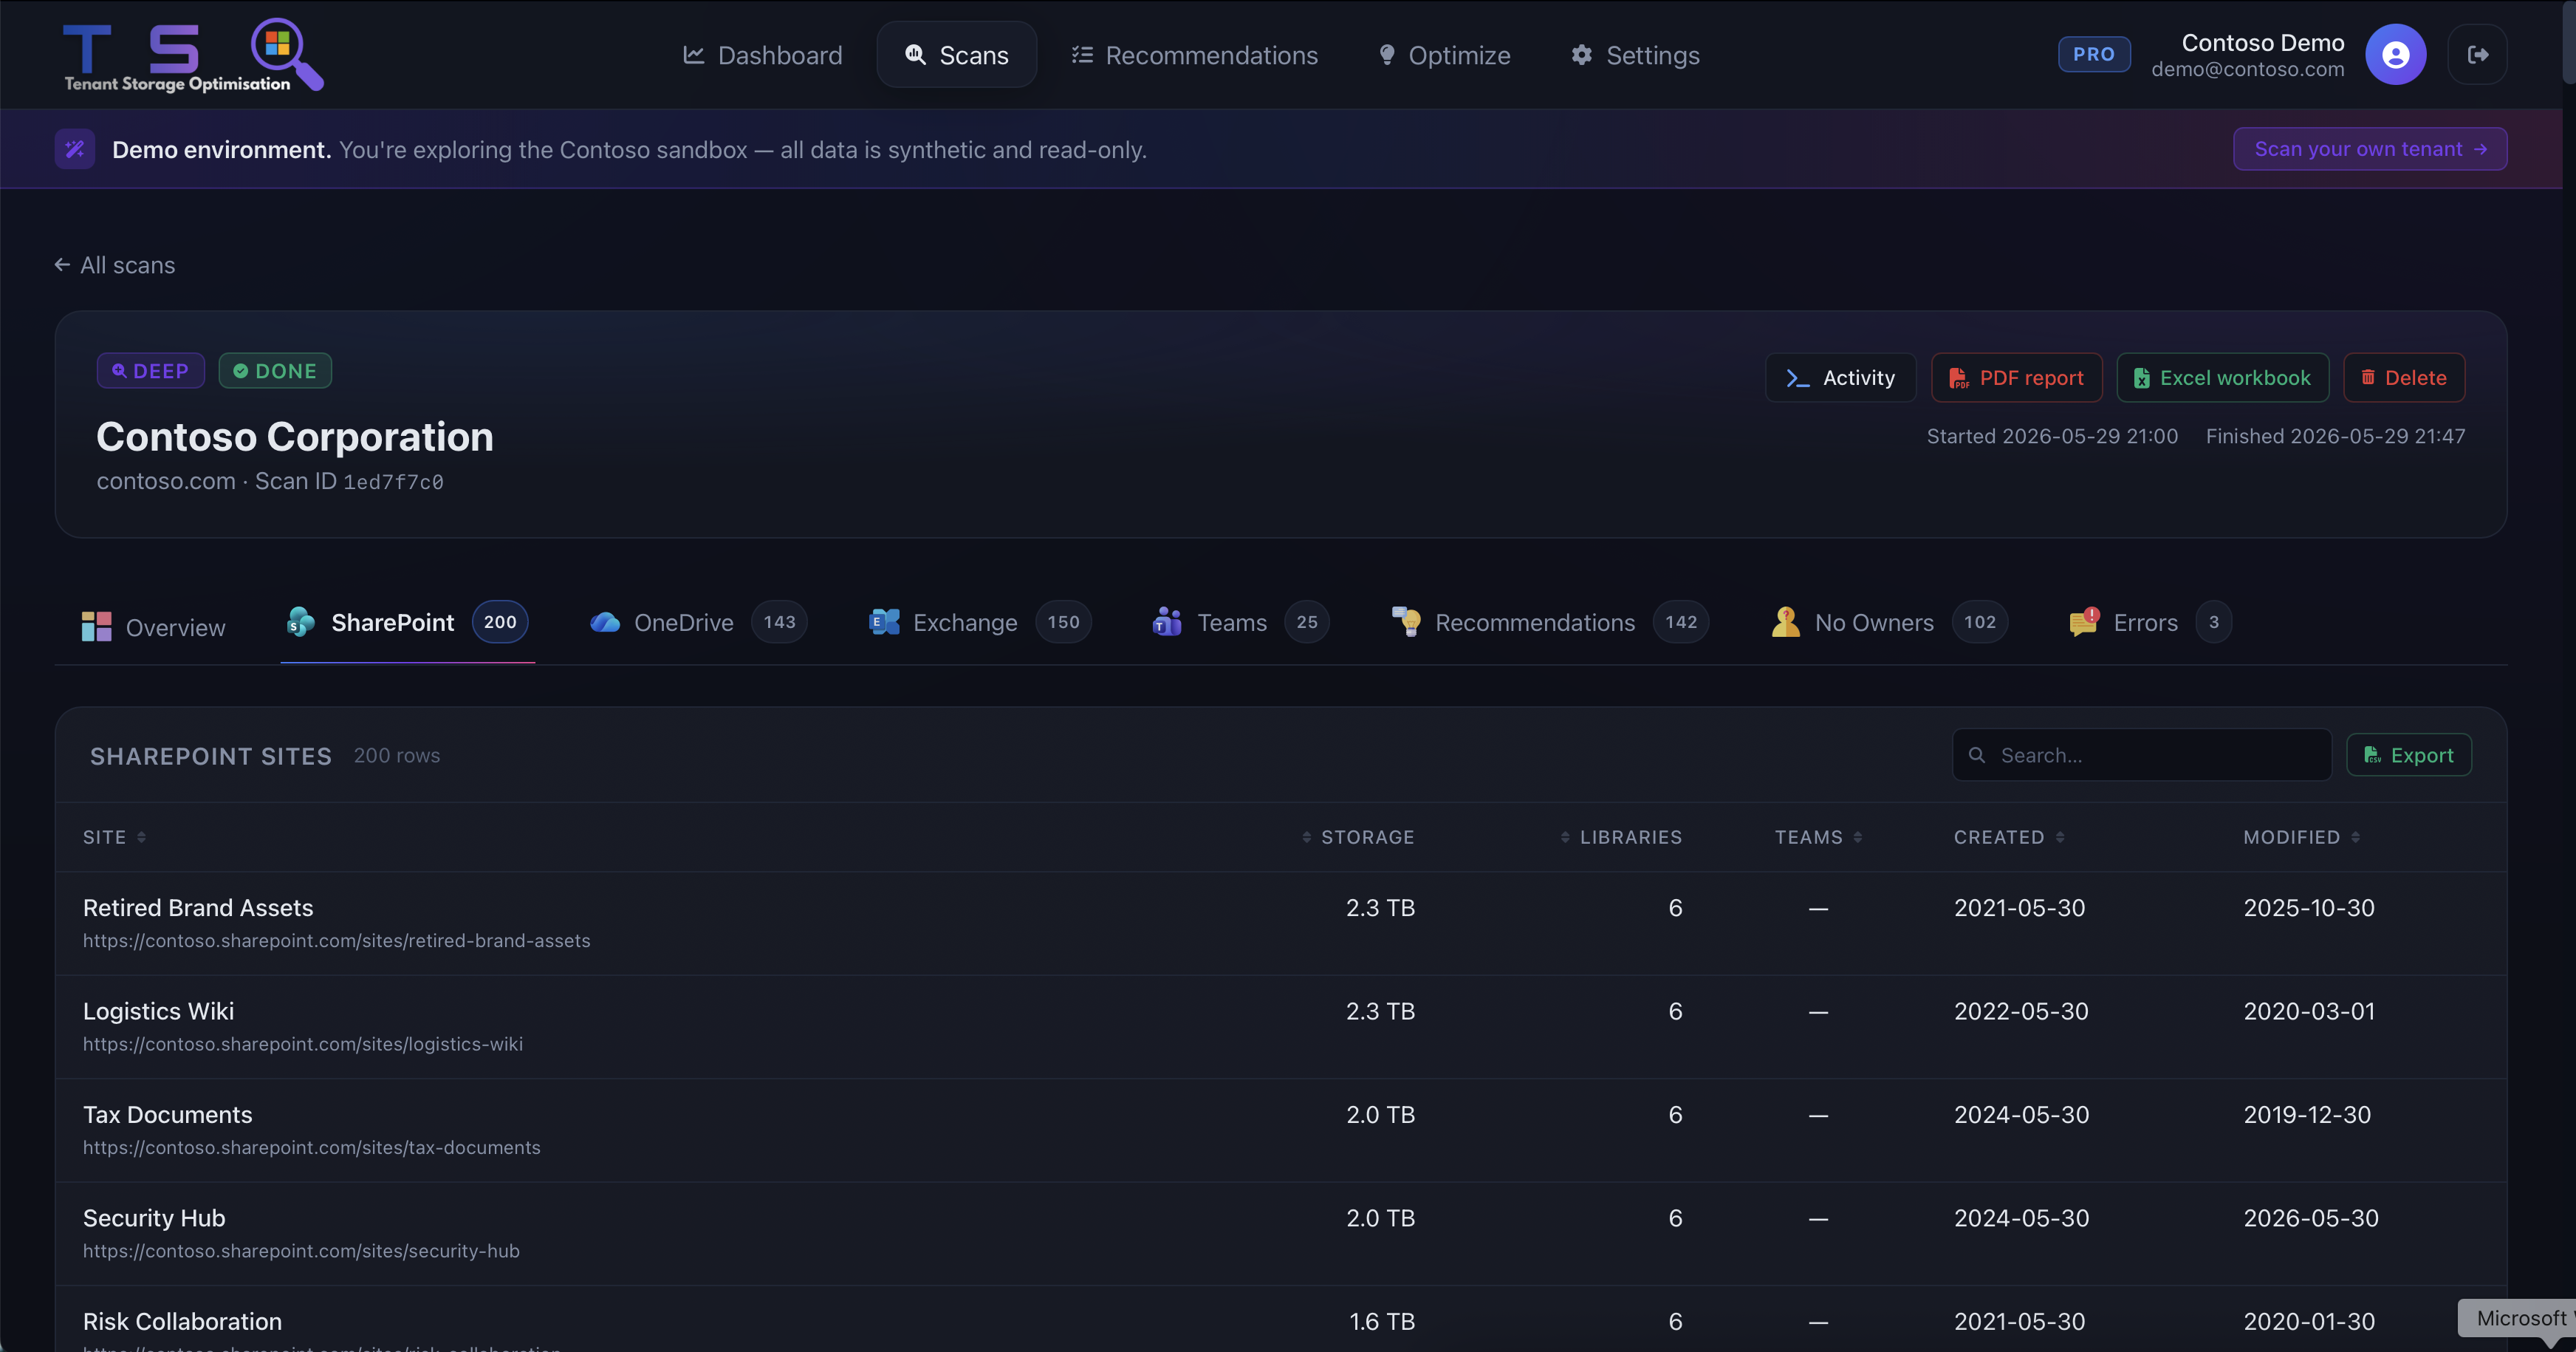The image size is (2576, 1352).
Task: Click the Security Hub site name
Action: click(154, 1218)
